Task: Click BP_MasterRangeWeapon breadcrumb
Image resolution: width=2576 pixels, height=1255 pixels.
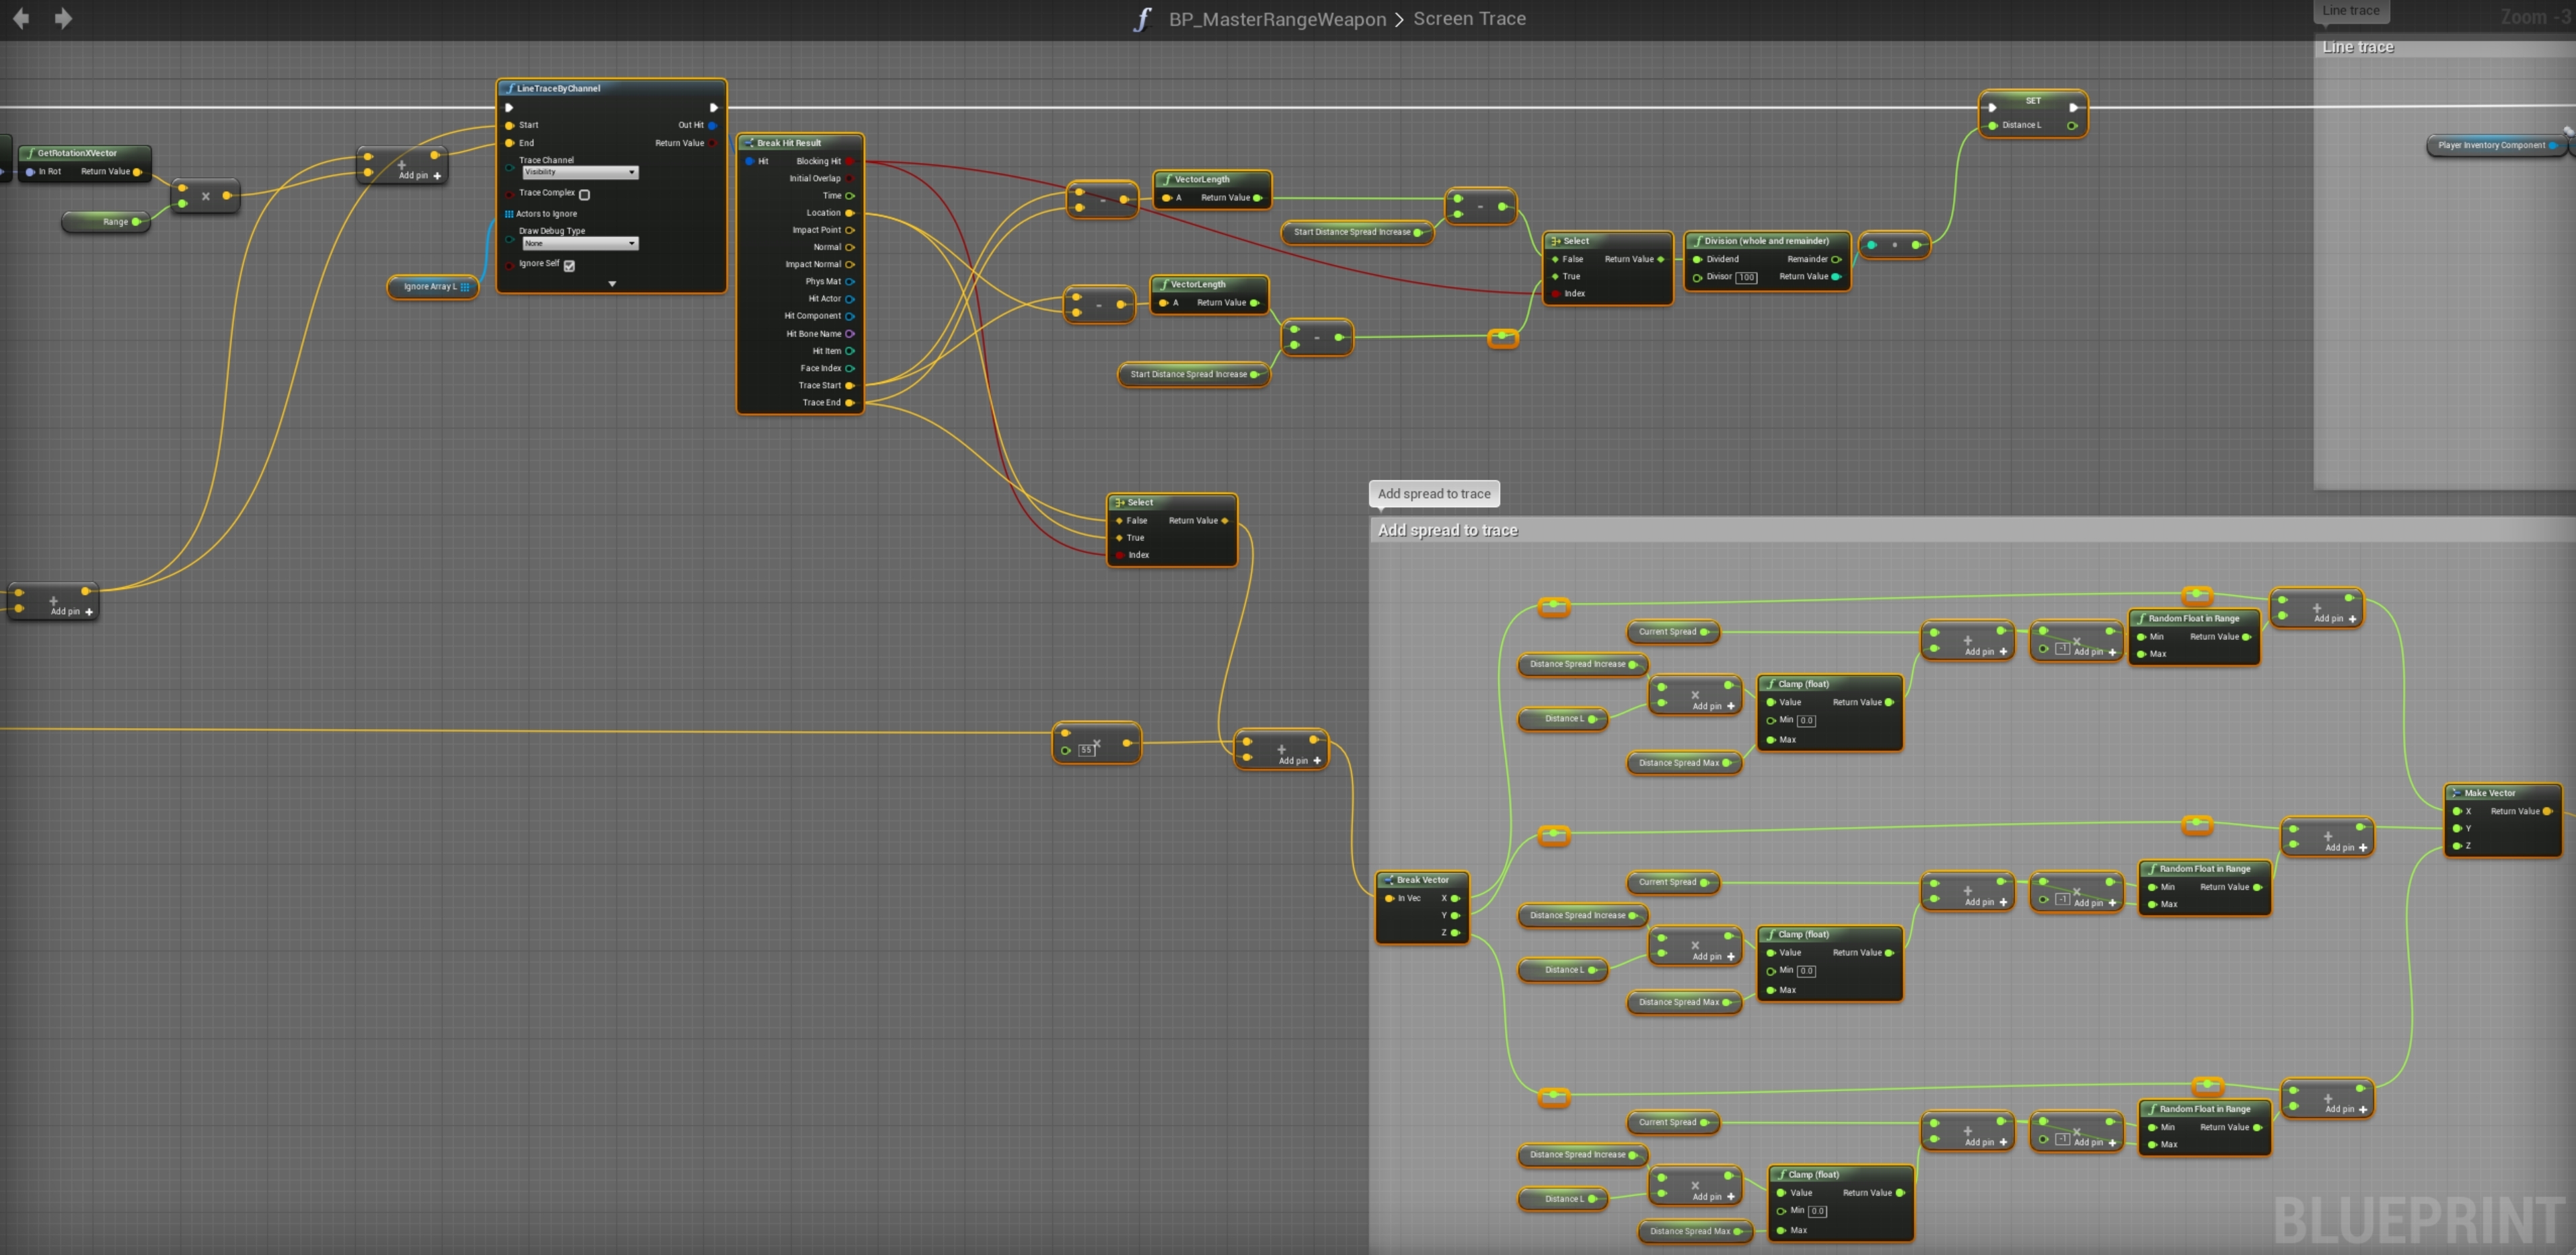Action: [1277, 19]
